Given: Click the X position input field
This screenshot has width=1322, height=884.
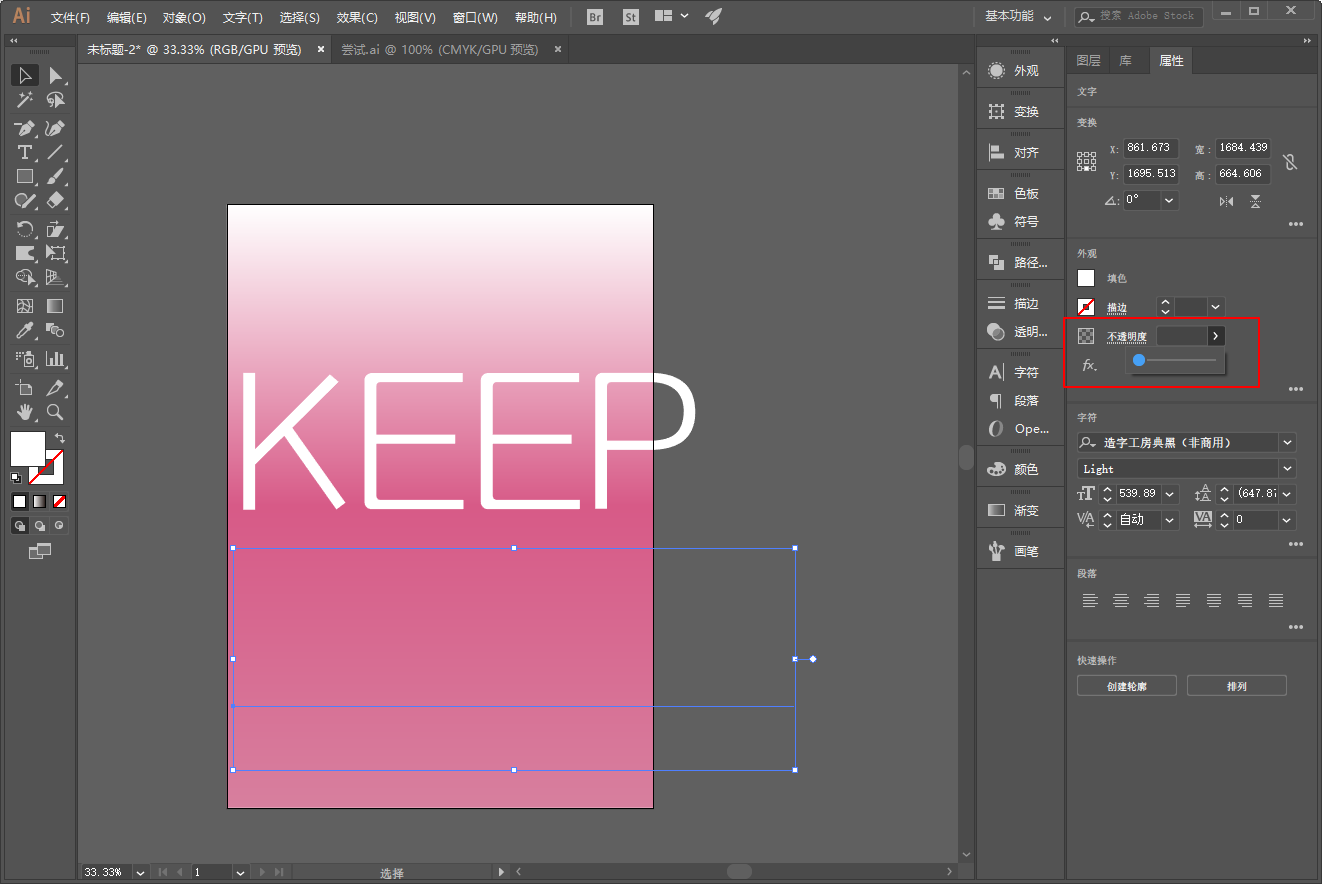Looking at the screenshot, I should pyautogui.click(x=1151, y=148).
